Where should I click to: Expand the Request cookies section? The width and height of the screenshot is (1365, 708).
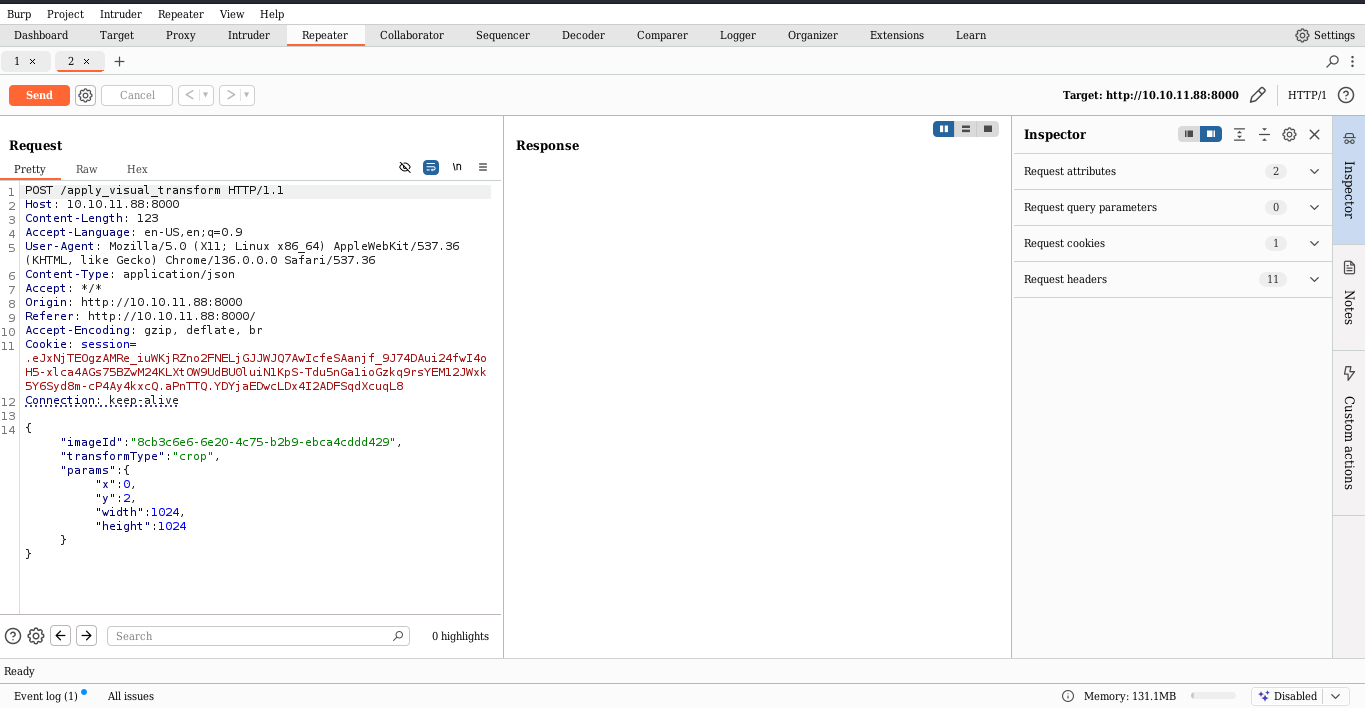(x=1315, y=243)
